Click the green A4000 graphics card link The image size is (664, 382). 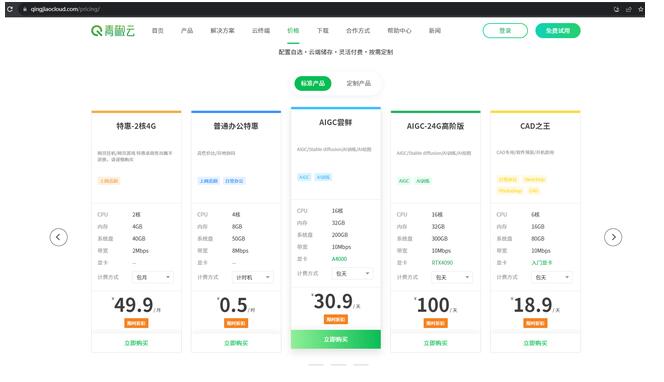(x=339, y=259)
